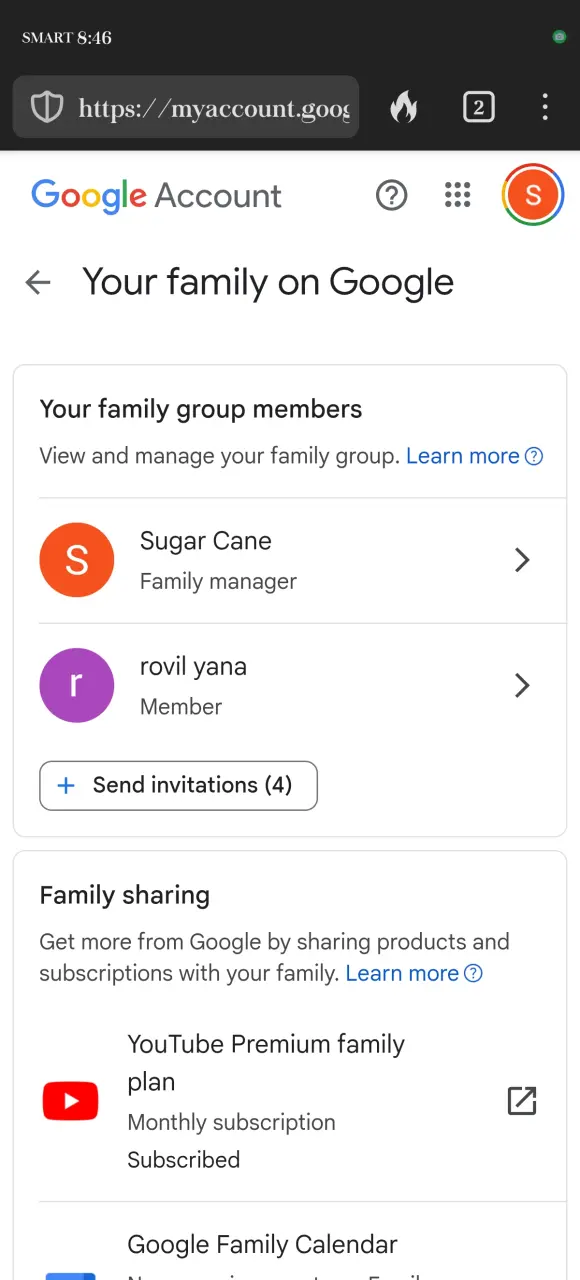580x1280 pixels.
Task: Open the Google Account help icon
Action: click(391, 195)
